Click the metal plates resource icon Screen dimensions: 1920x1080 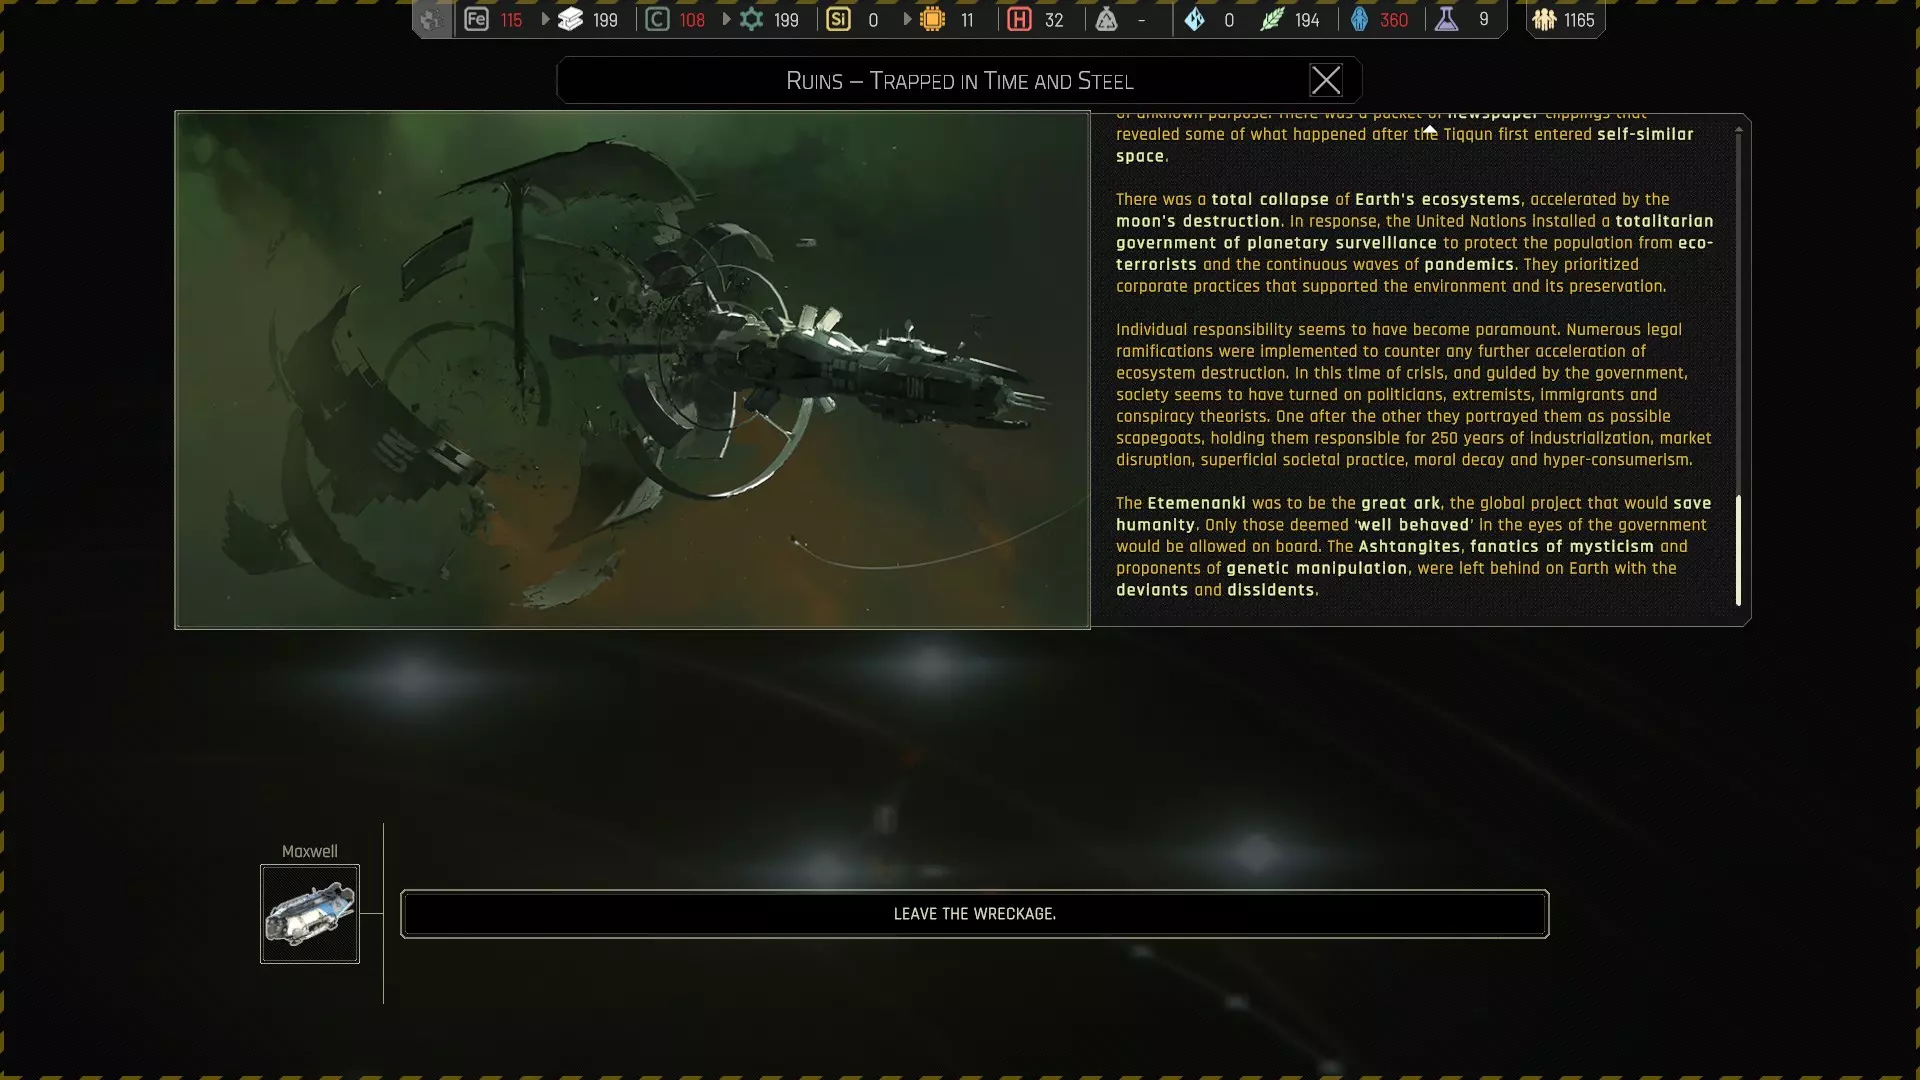pyautogui.click(x=571, y=19)
